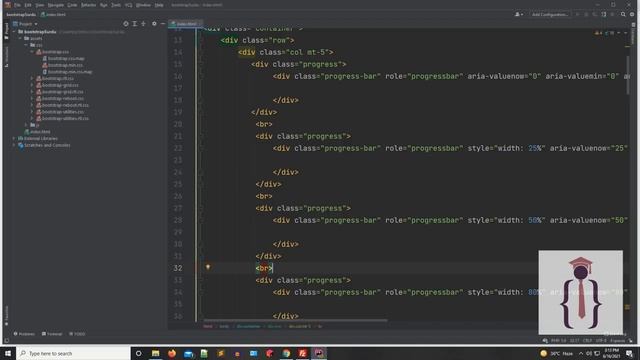Open the Problems tool window
Image resolution: width=640 pixels, height=360 pixels.
click(x=24, y=334)
